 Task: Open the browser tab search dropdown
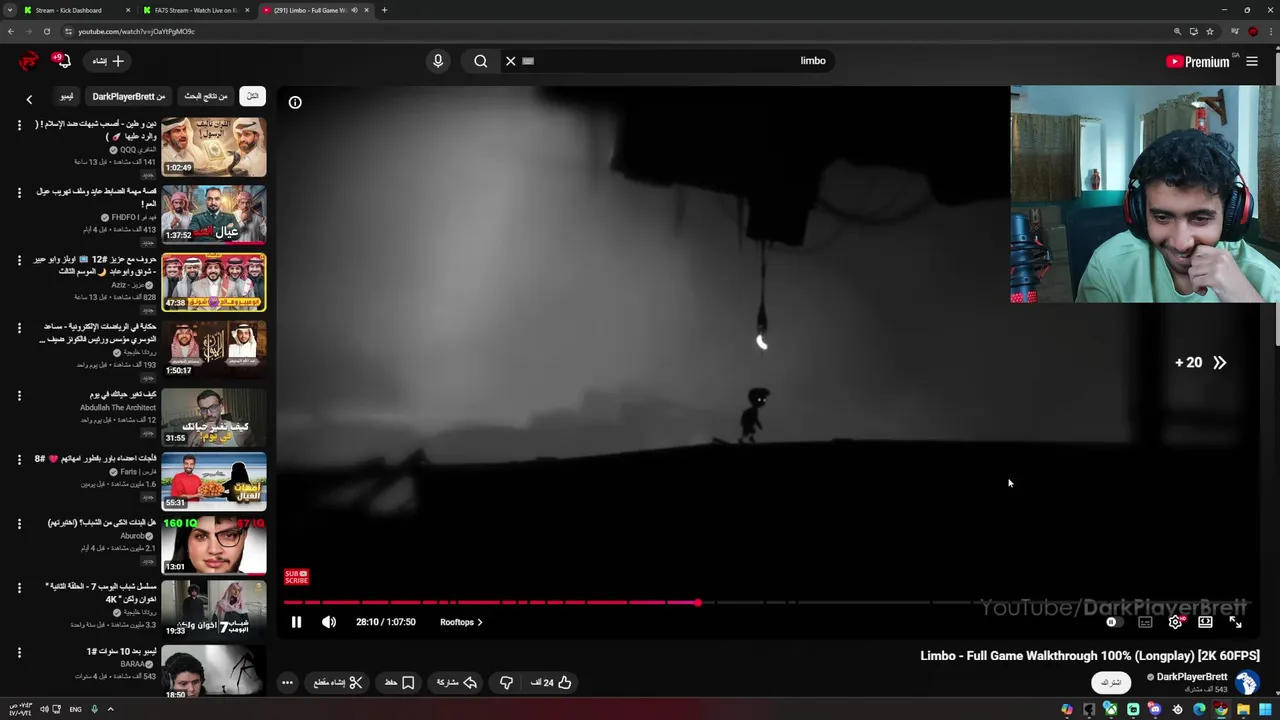(x=10, y=10)
